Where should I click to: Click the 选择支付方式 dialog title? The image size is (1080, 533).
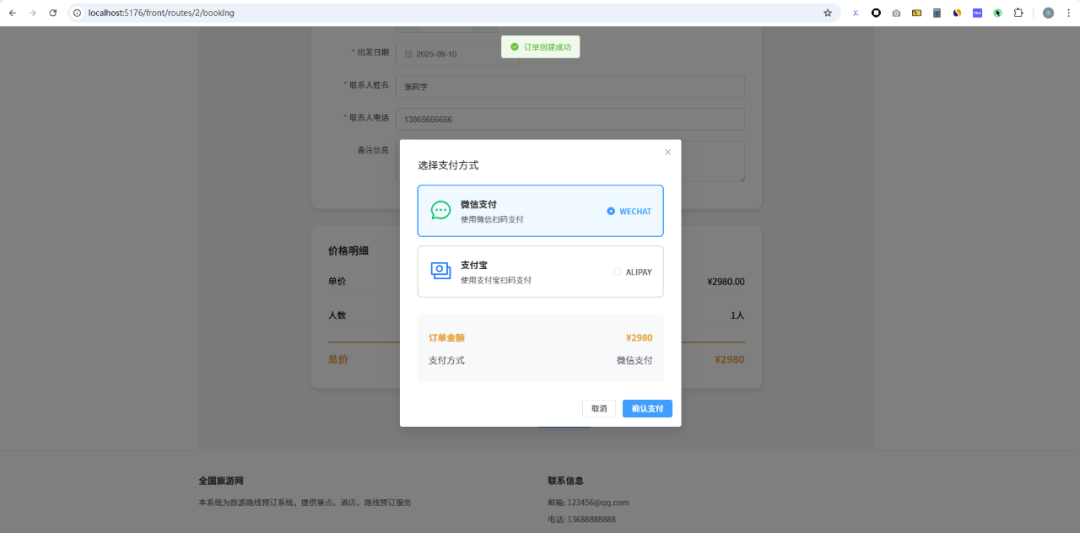point(448,165)
